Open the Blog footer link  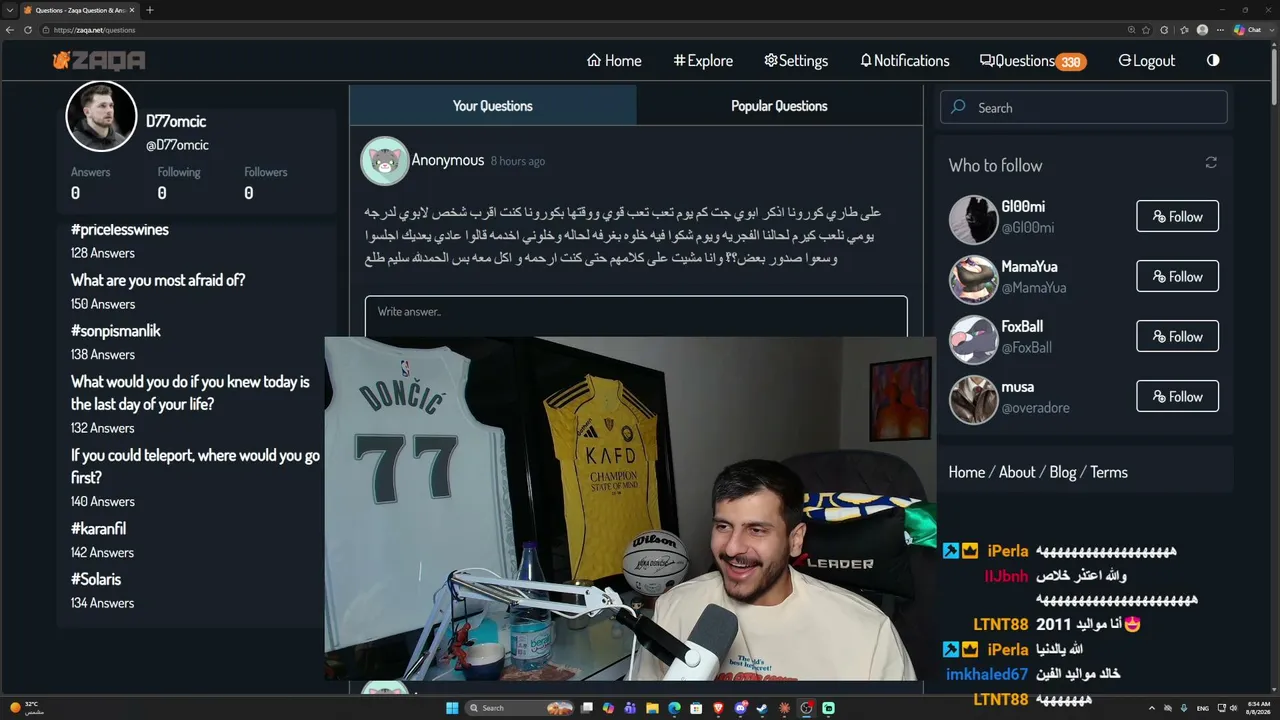(1063, 472)
